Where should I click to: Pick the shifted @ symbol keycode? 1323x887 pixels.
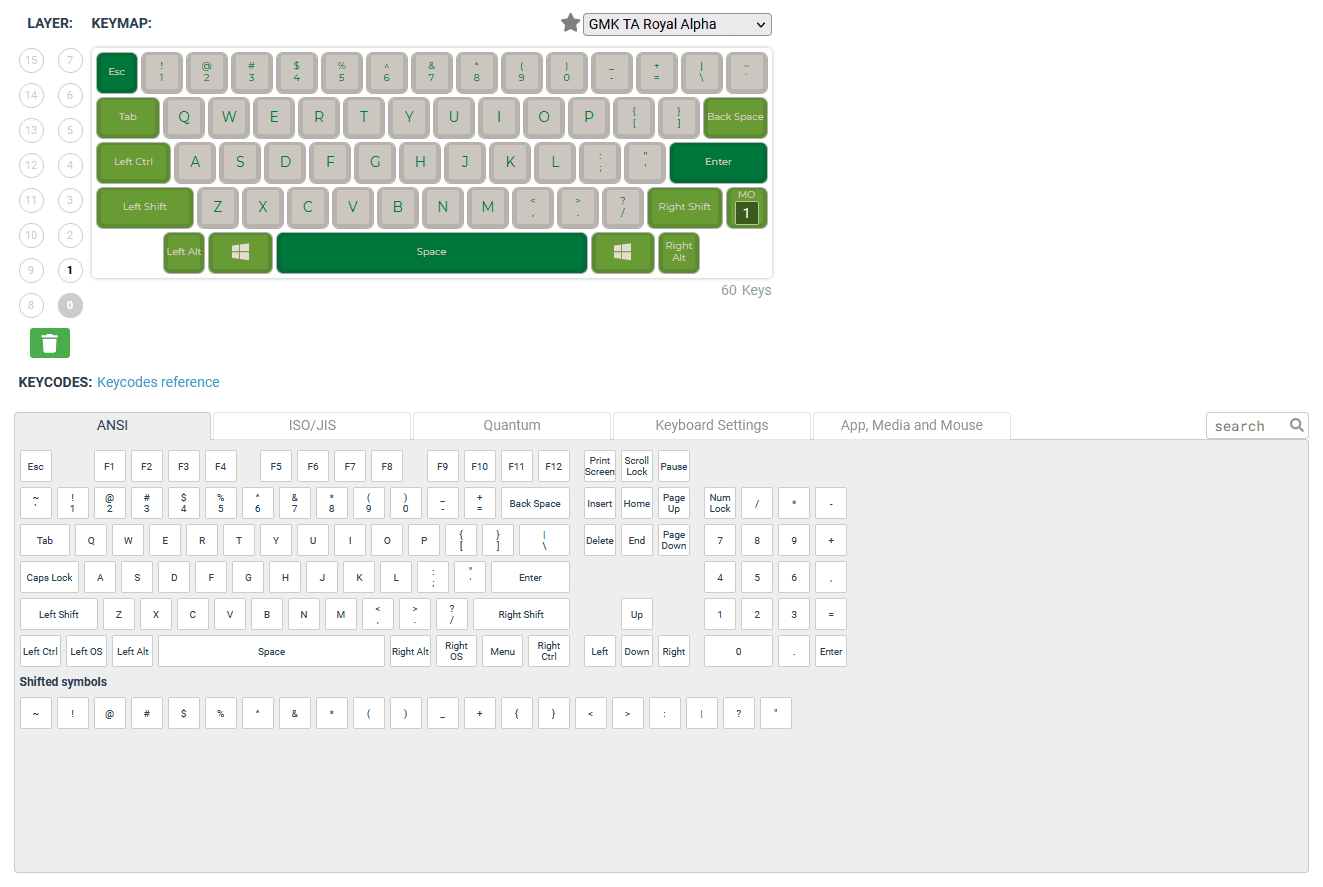pos(110,713)
